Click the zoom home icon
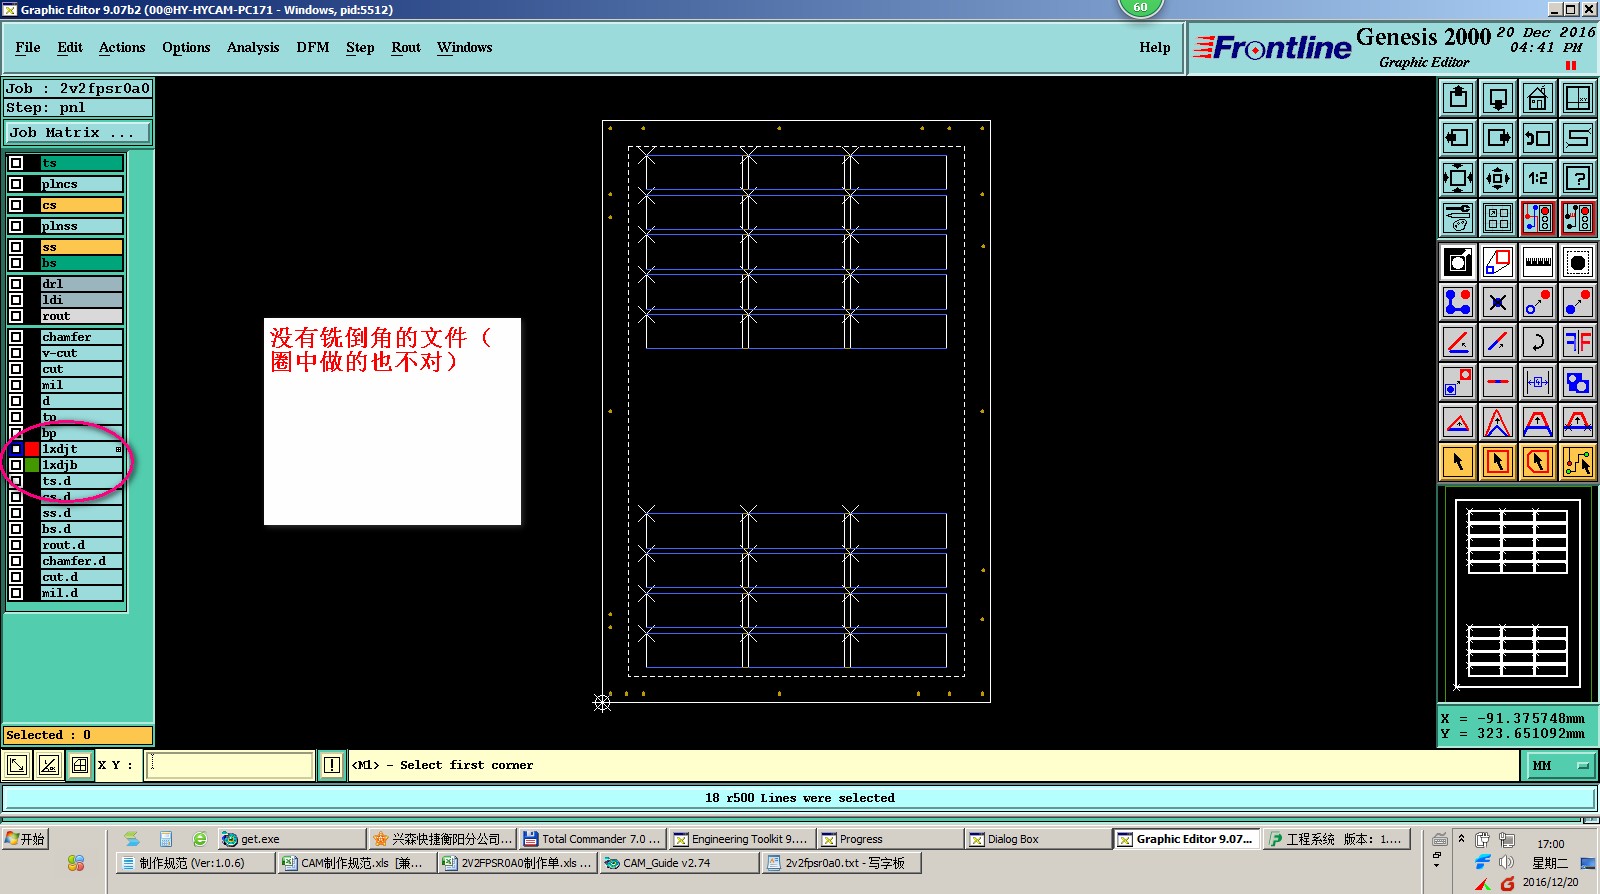The height and width of the screenshot is (894, 1600). [1538, 98]
